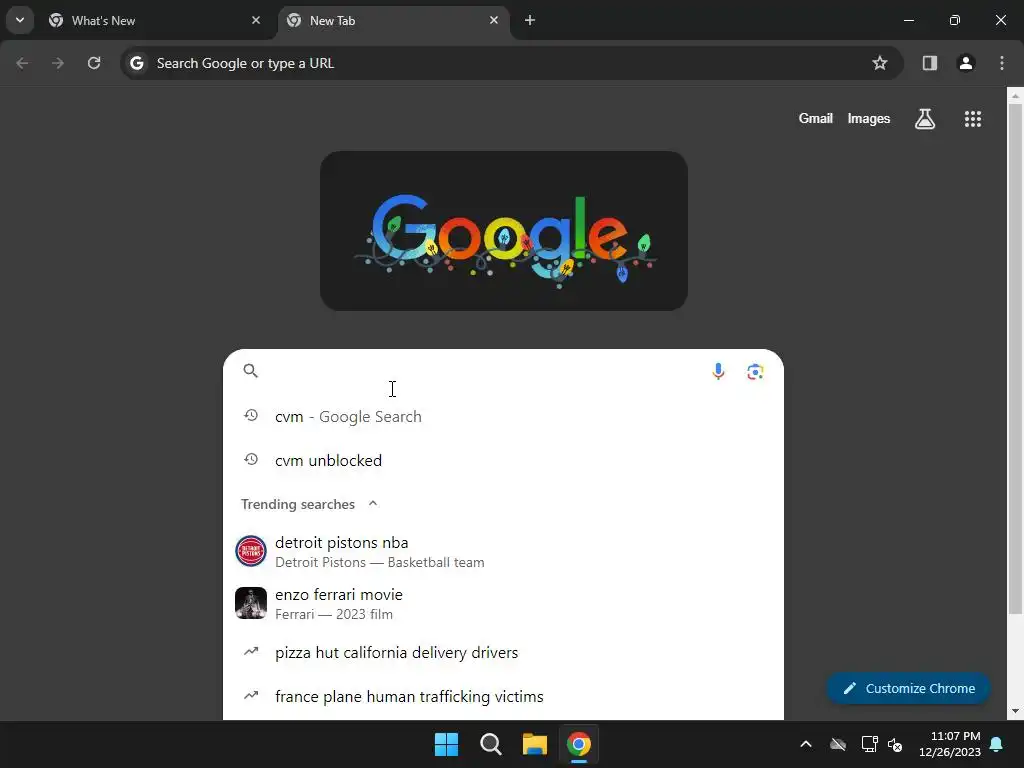Open the tab search dropdown arrow

click(20, 20)
